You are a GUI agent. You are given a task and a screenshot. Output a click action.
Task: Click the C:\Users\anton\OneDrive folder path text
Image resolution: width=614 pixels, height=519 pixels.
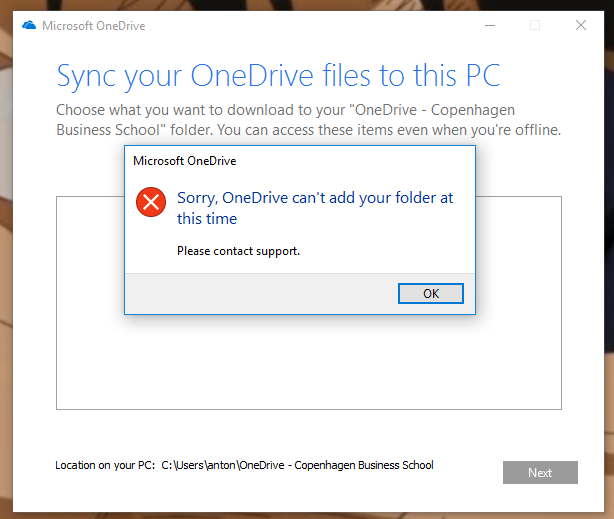[x=297, y=465]
